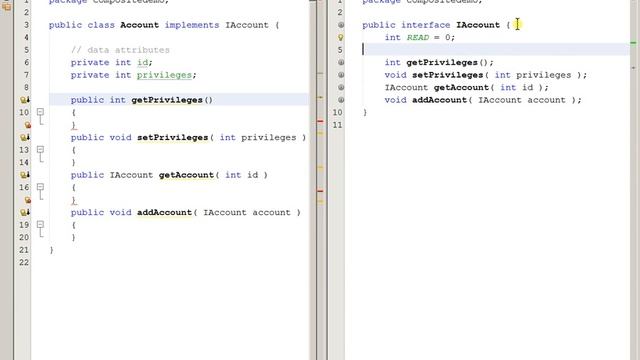This screenshot has width=640, height=360.
Task: Click the implemented icon beside interface getAccount
Action: click(x=341, y=87)
